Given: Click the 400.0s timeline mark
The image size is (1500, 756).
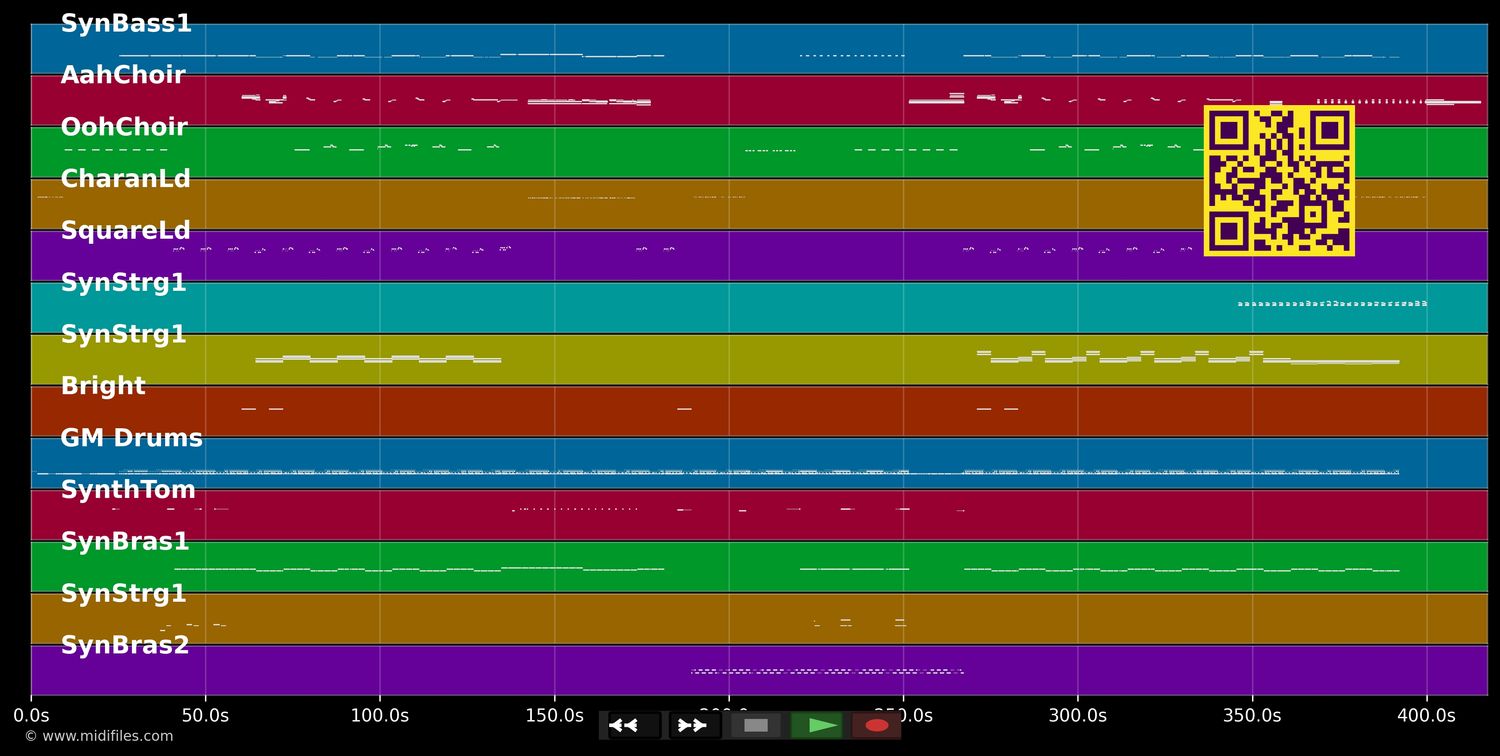Looking at the screenshot, I should pyautogui.click(x=1426, y=715).
